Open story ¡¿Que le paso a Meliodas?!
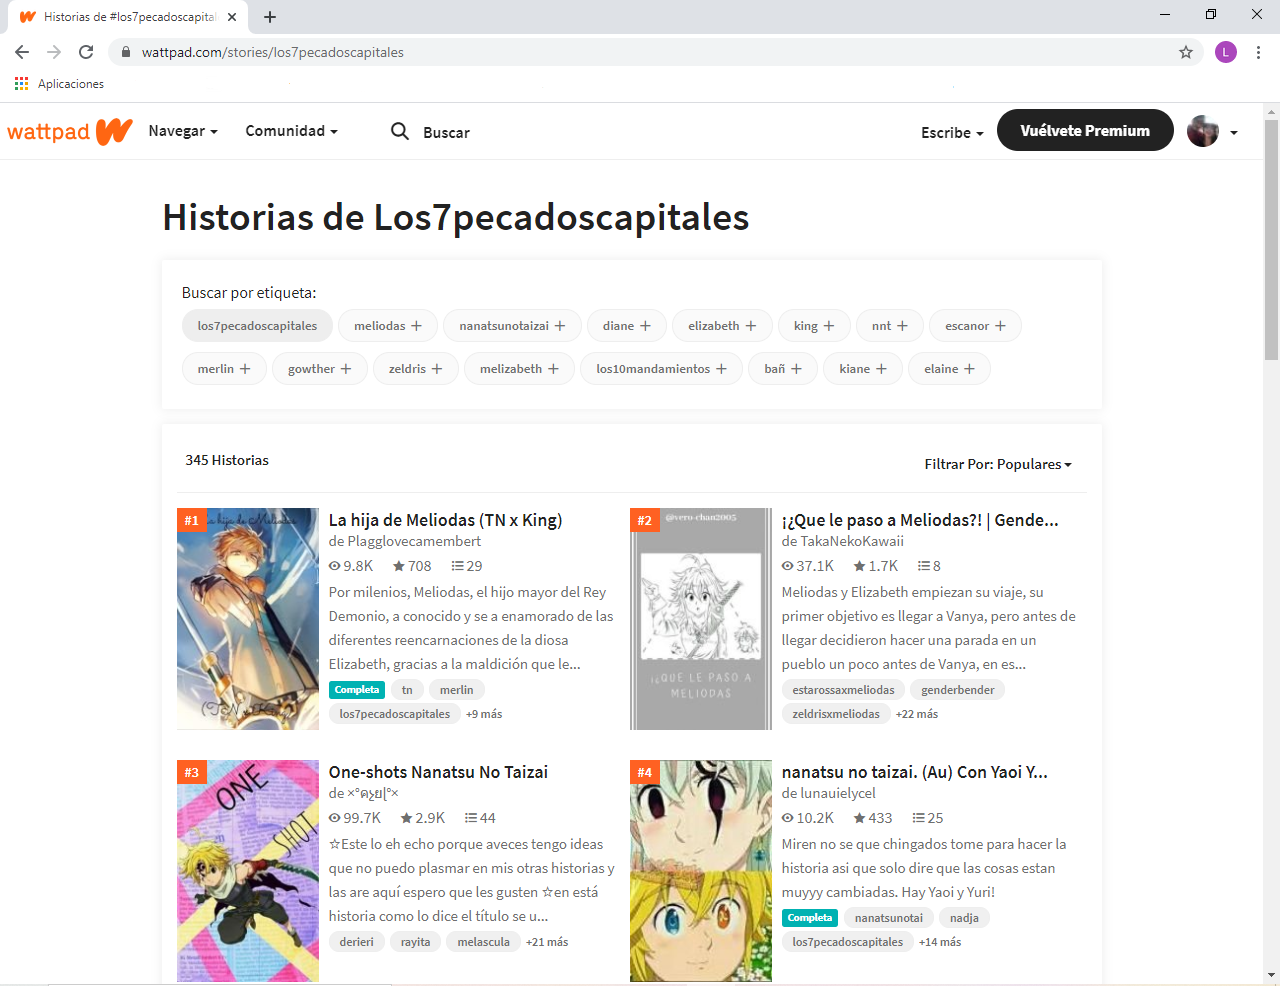This screenshot has width=1280, height=990. 920,520
